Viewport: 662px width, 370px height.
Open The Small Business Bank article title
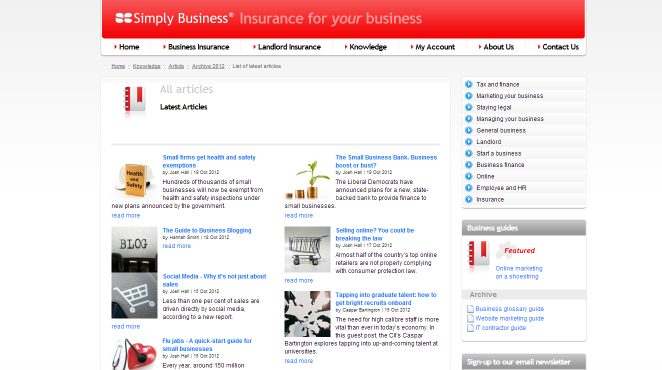tap(386, 161)
